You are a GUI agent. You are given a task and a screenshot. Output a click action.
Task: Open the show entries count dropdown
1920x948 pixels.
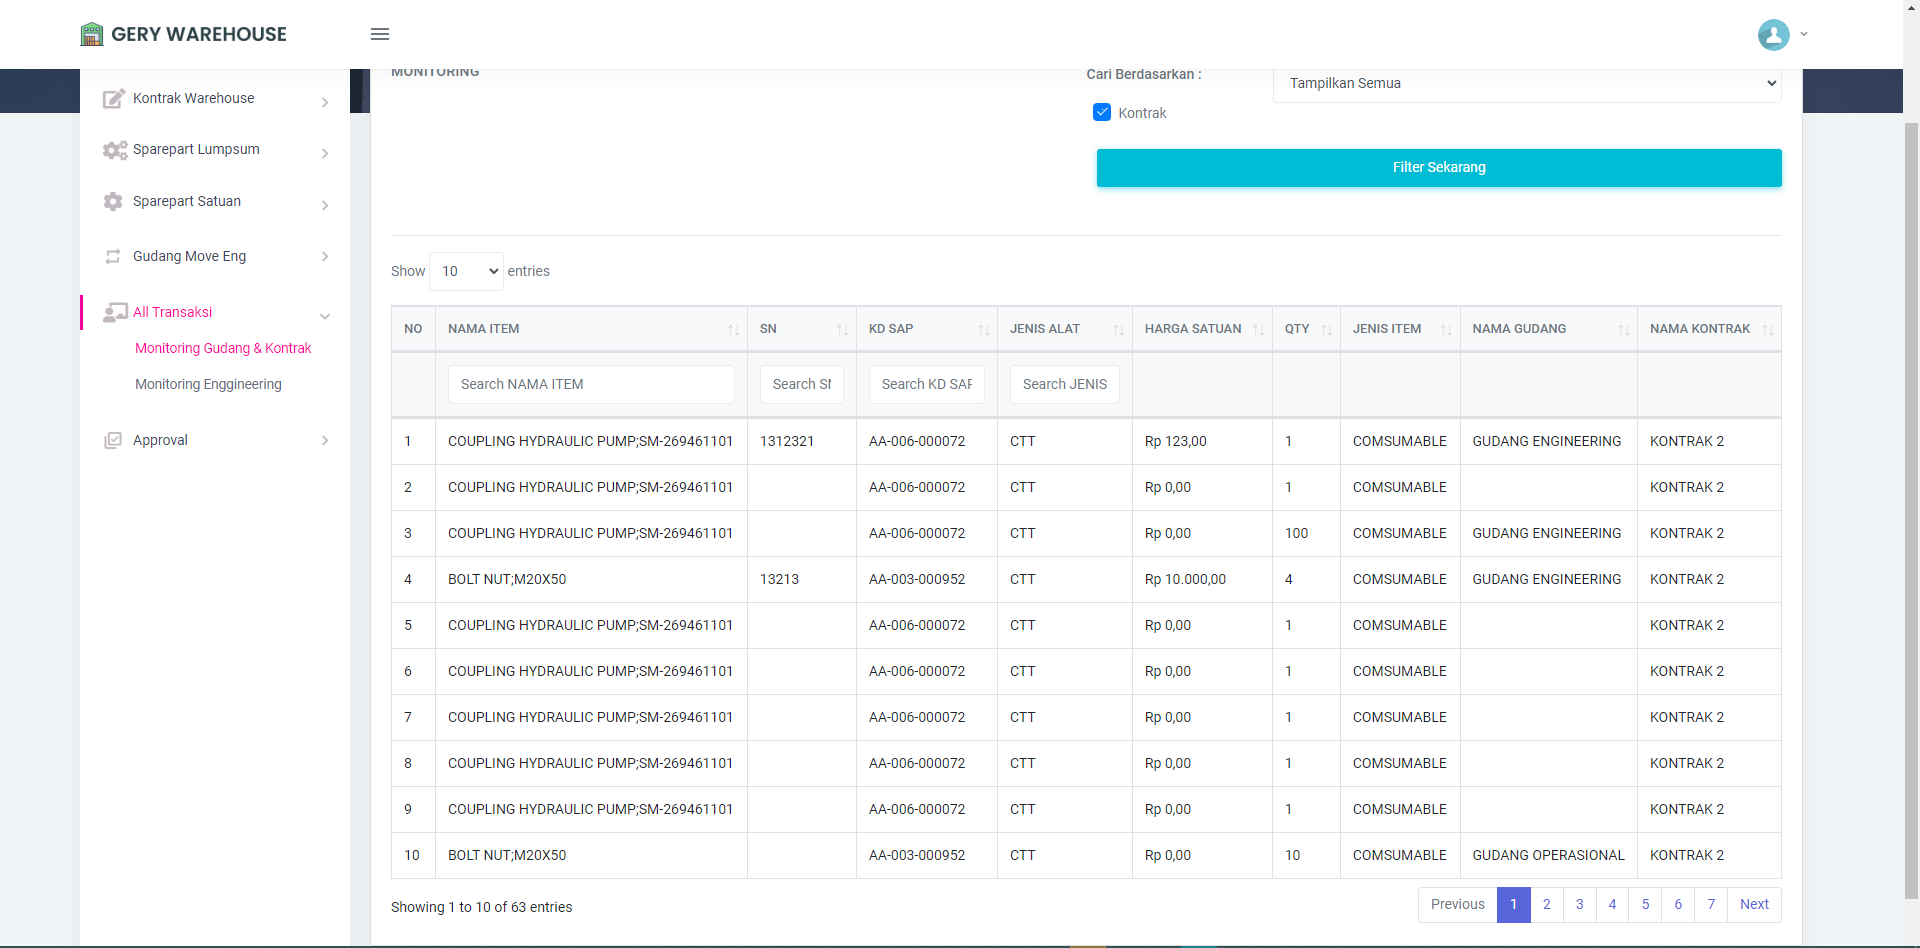(466, 272)
